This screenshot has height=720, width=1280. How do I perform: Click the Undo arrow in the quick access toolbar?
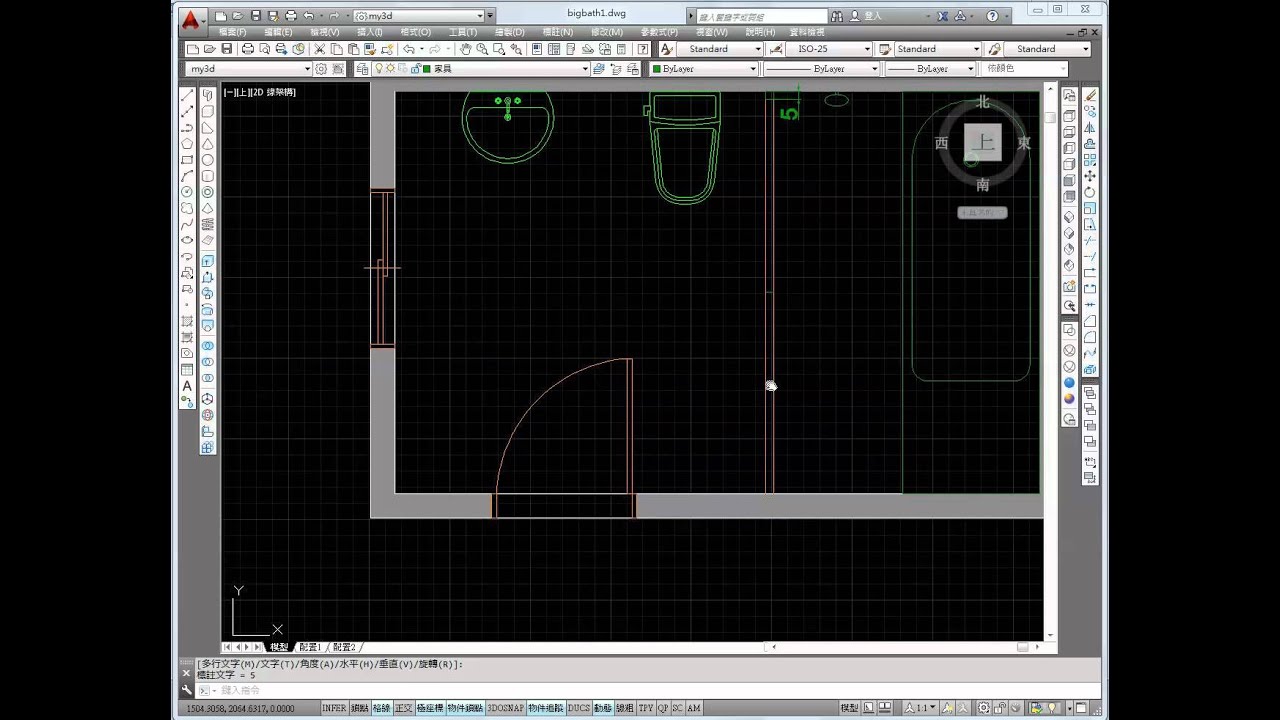(x=308, y=16)
